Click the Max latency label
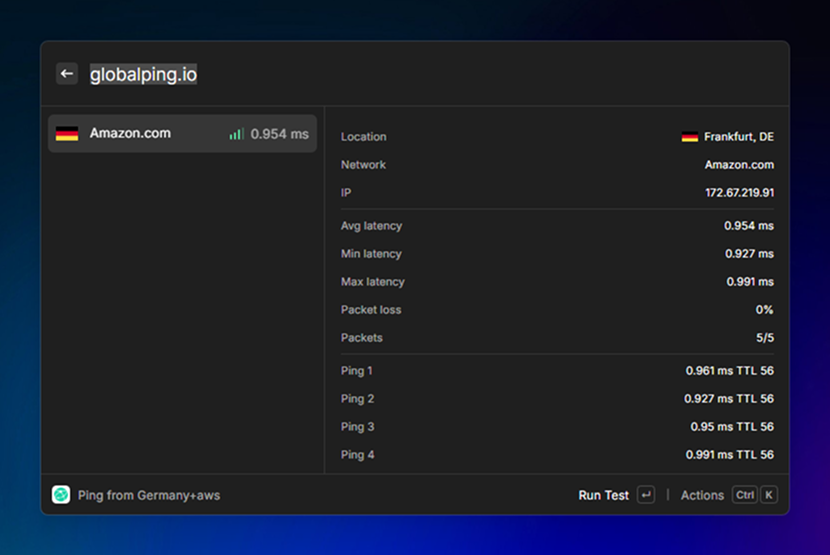This screenshot has width=830, height=555. [373, 282]
